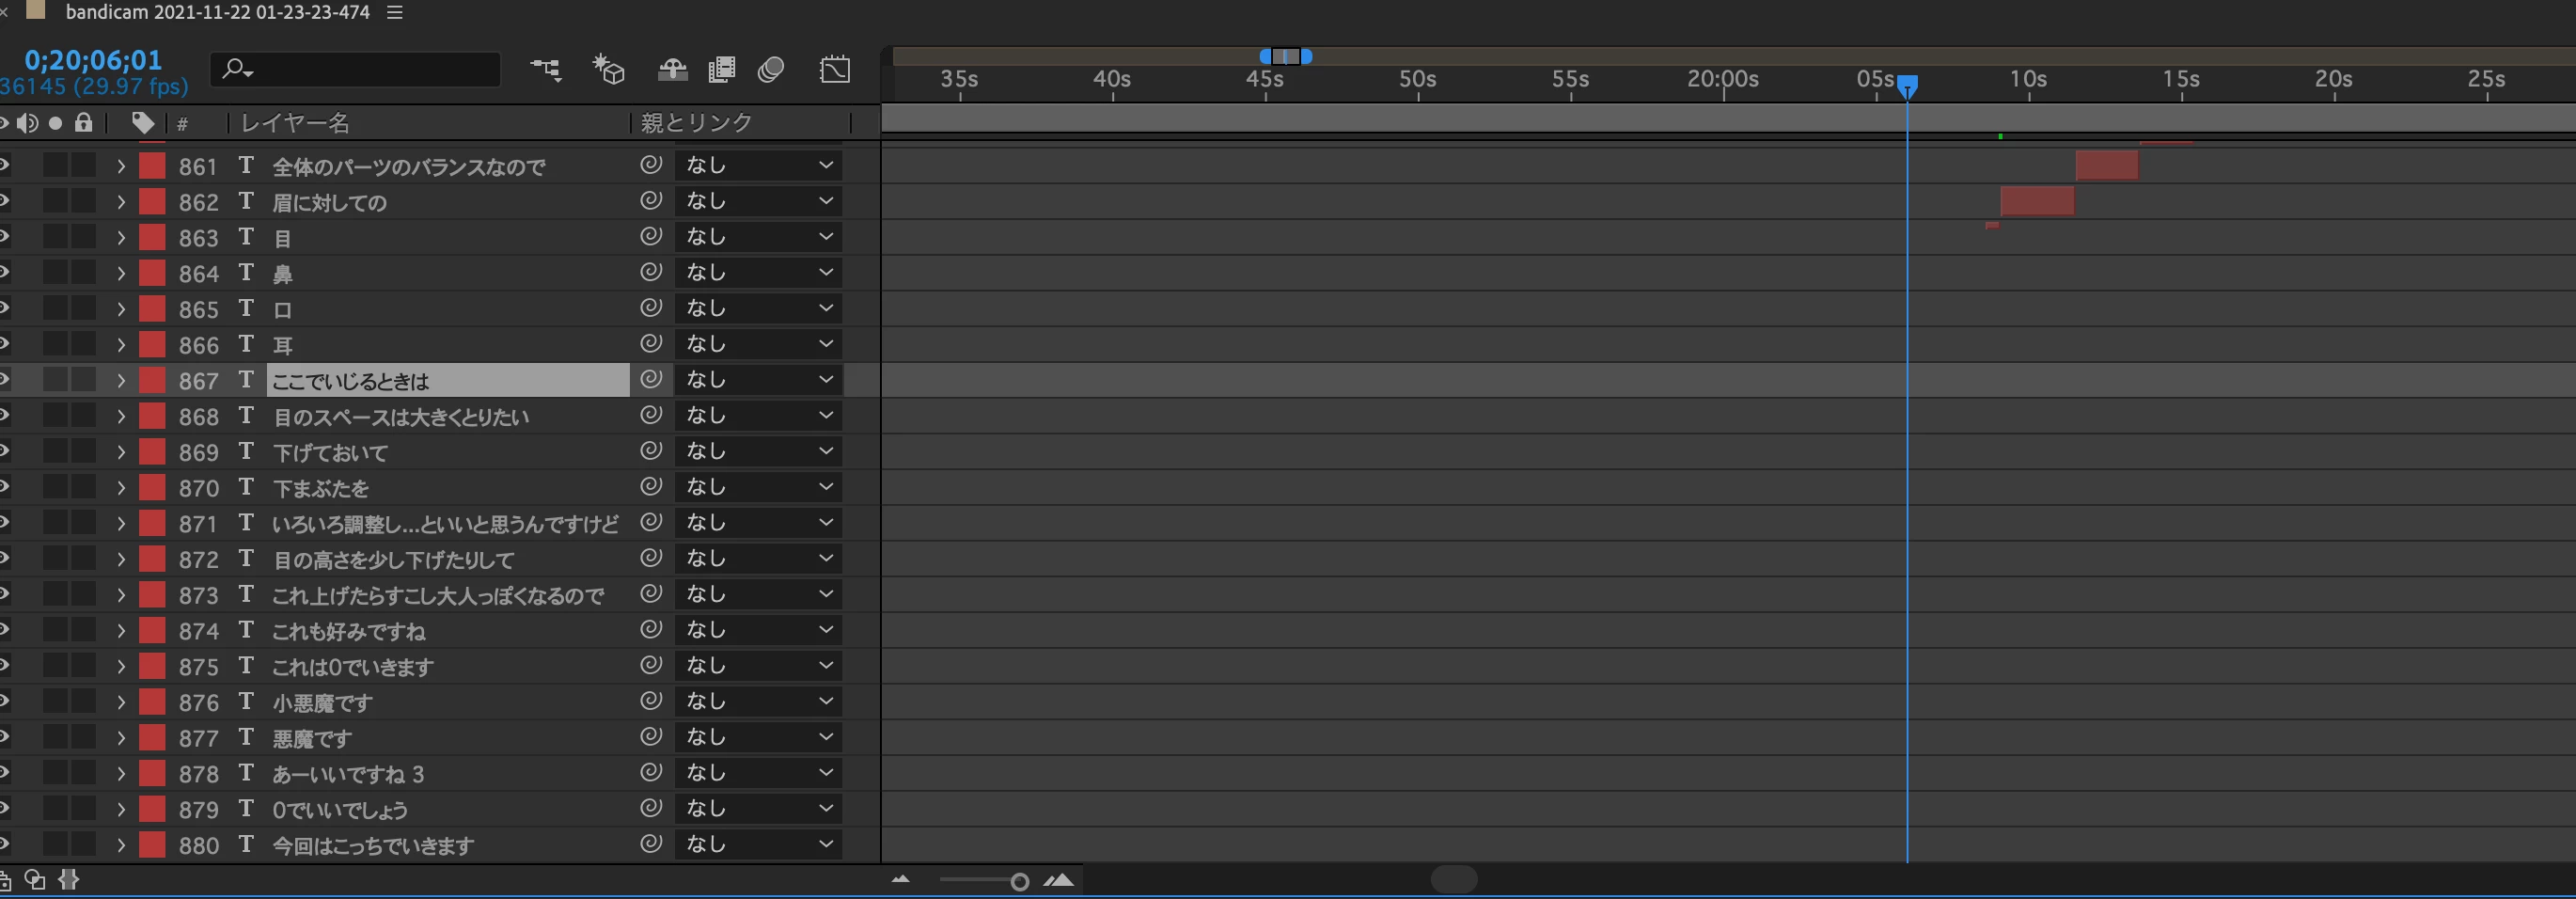This screenshot has width=2576, height=899.
Task: Click pick whip of layer 867
Action: click(651, 379)
